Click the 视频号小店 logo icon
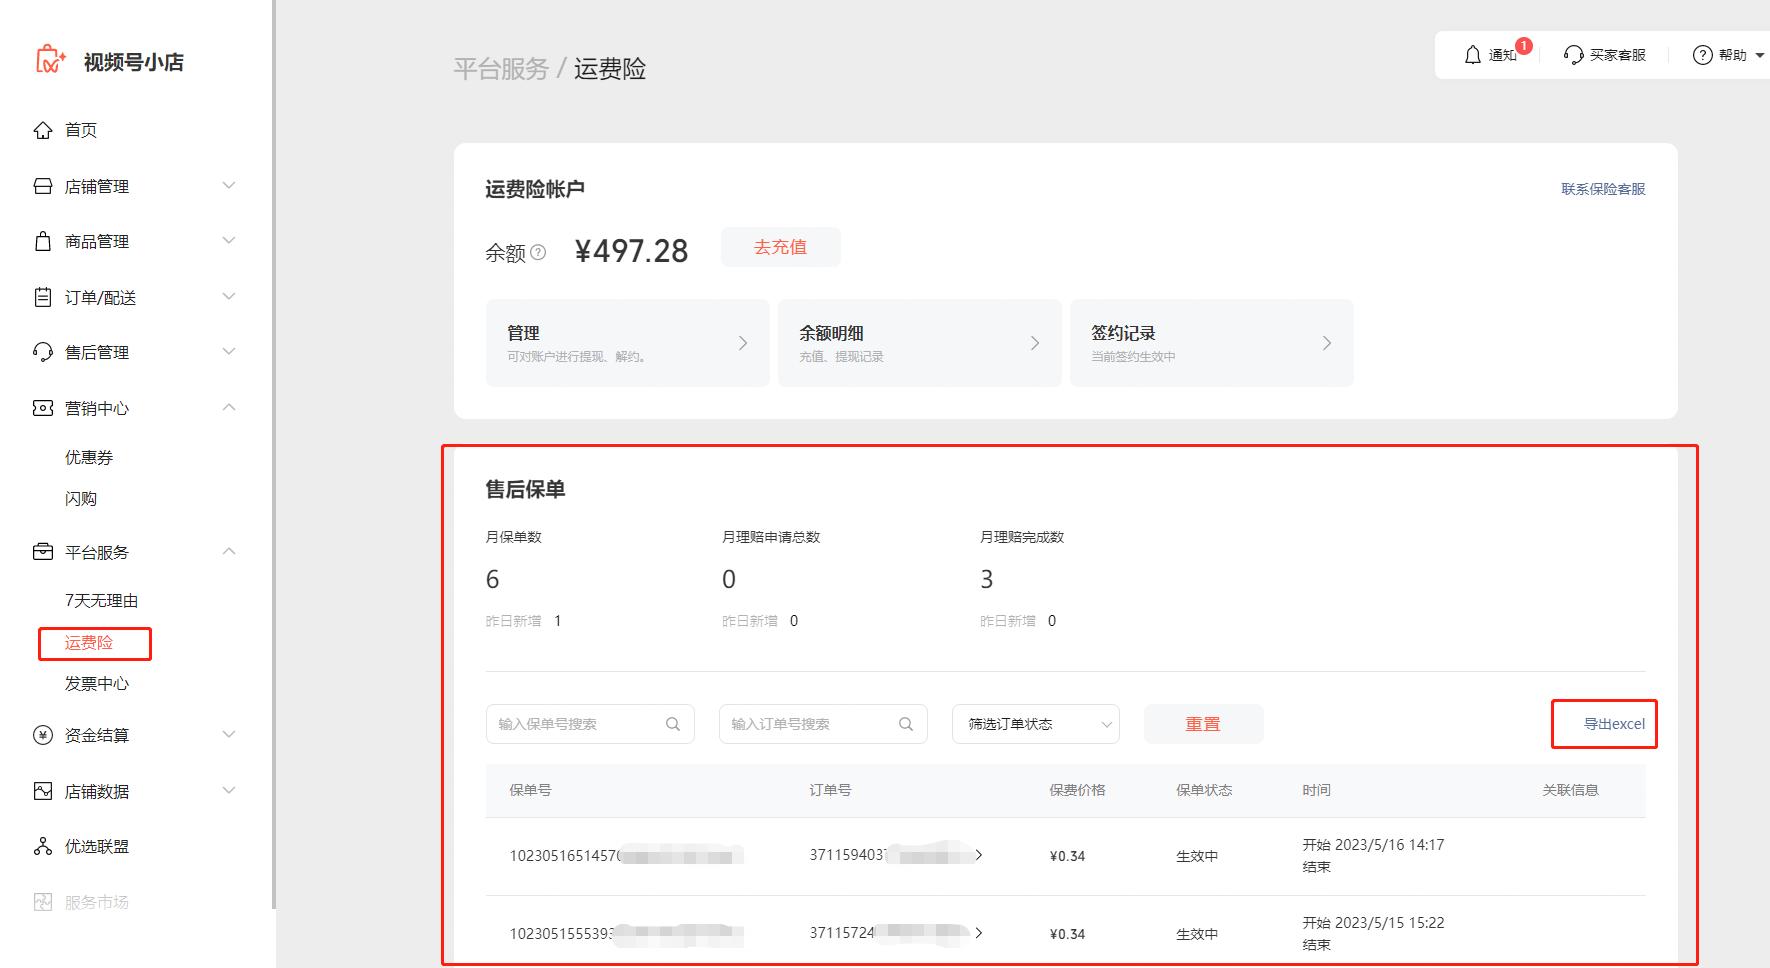Viewport: 1770px width, 968px height. click(x=49, y=61)
